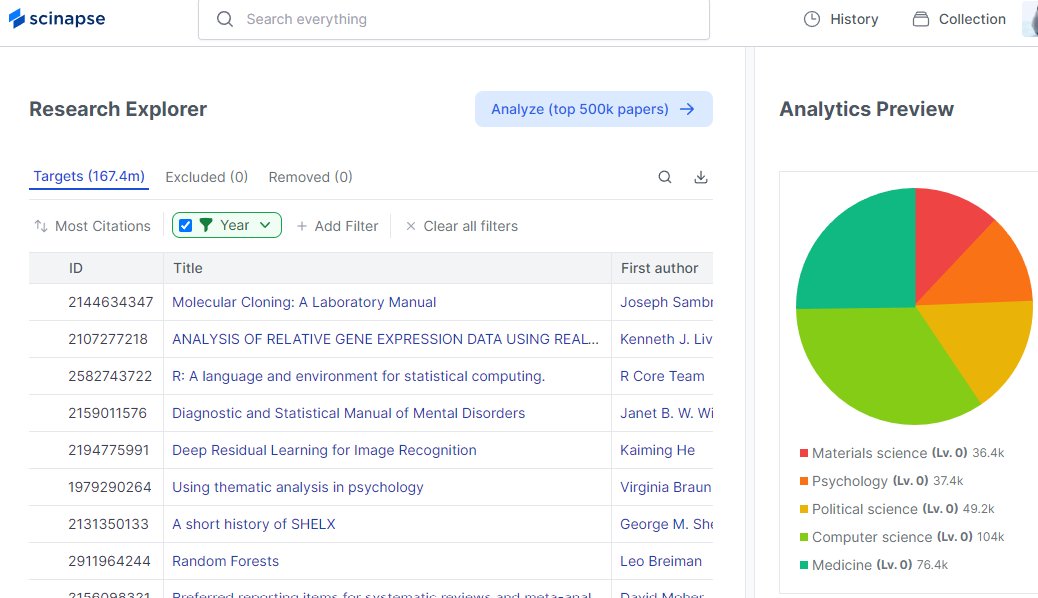Screen dimensions: 1038x598
Task: Open R: A language and environment paper
Action: click(x=358, y=376)
